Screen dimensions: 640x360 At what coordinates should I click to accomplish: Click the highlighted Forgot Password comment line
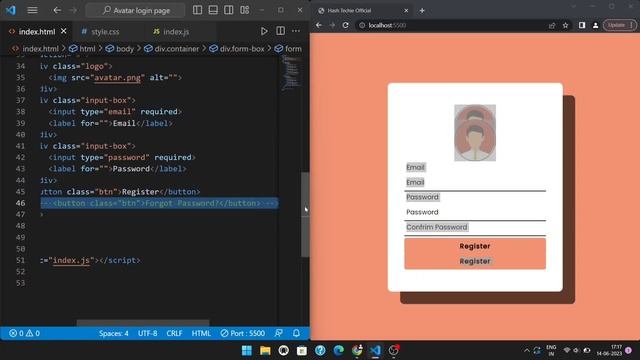click(159, 203)
